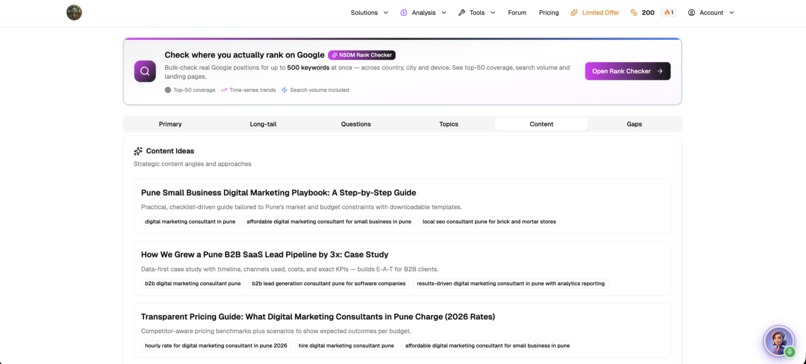Image resolution: width=806 pixels, height=364 pixels.
Task: Click the 'hourly rate for digital marketing consultant in pune 2026' tag
Action: click(x=216, y=345)
